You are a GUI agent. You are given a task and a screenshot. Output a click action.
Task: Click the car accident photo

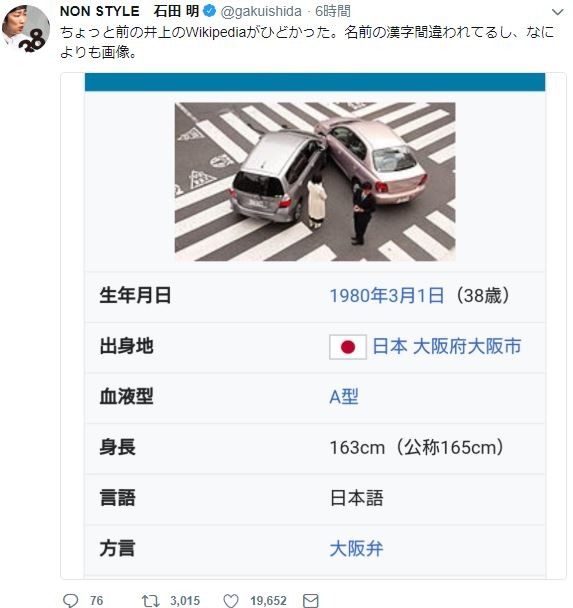coord(315,181)
